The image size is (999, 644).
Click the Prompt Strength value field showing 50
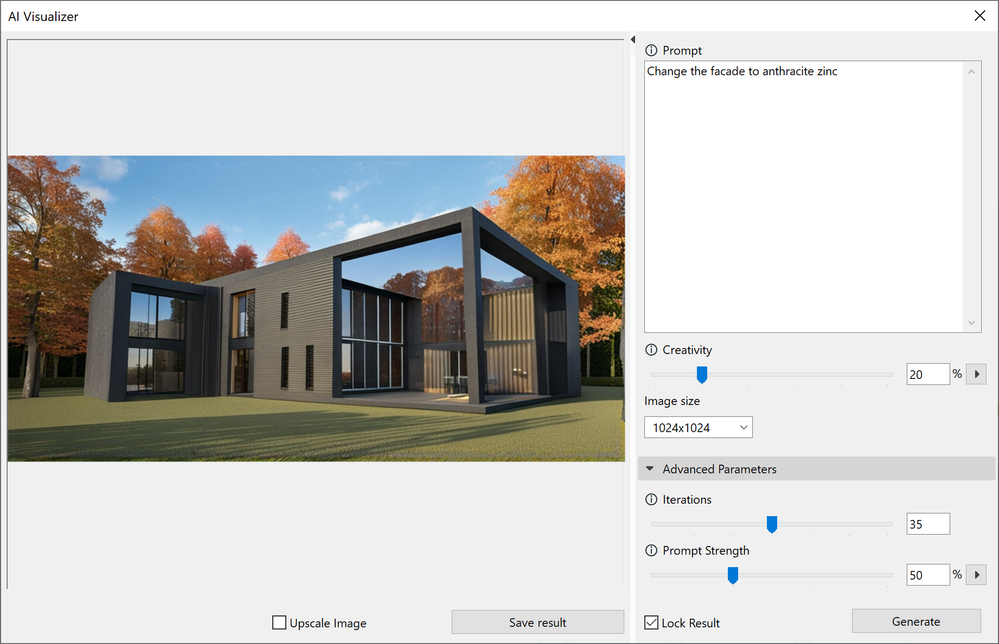pos(928,575)
